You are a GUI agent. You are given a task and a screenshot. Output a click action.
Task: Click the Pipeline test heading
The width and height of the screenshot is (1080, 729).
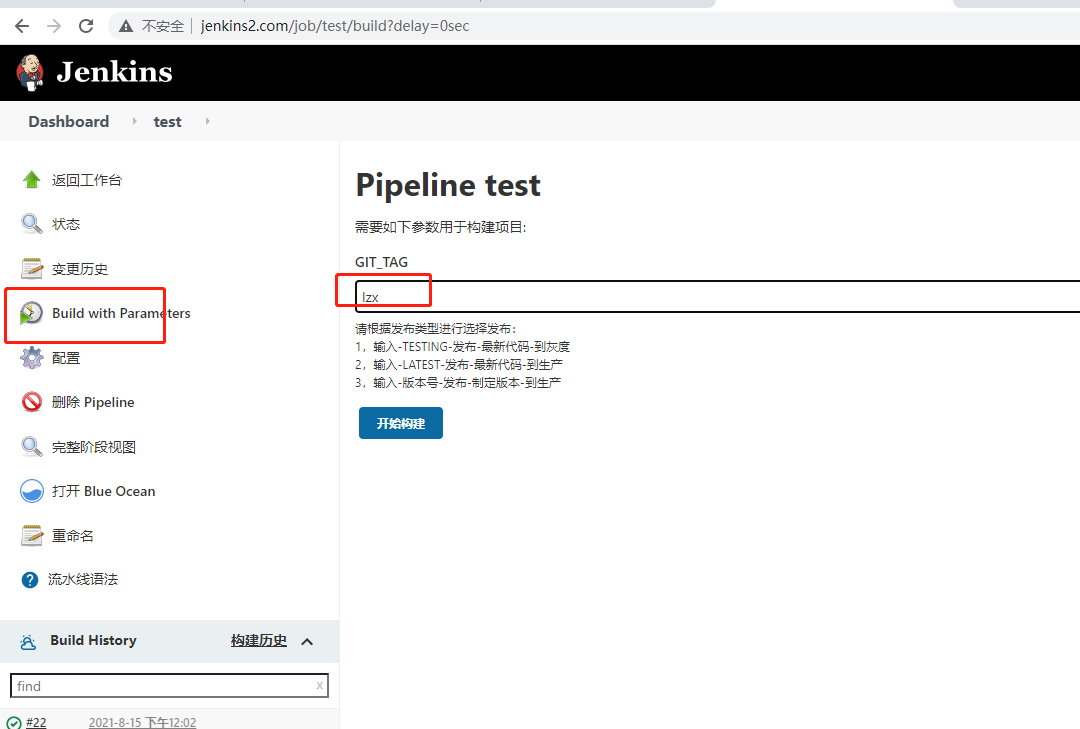pyautogui.click(x=448, y=185)
